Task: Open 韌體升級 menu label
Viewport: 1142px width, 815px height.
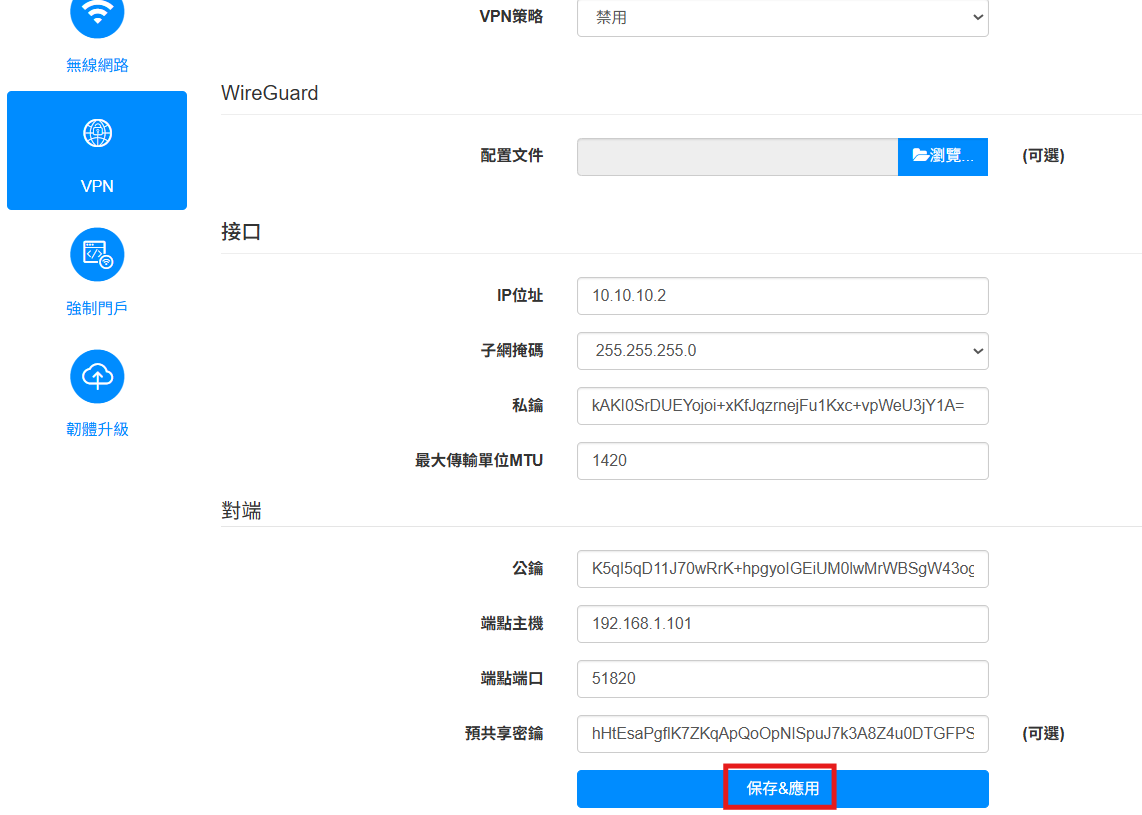Action: (x=97, y=430)
